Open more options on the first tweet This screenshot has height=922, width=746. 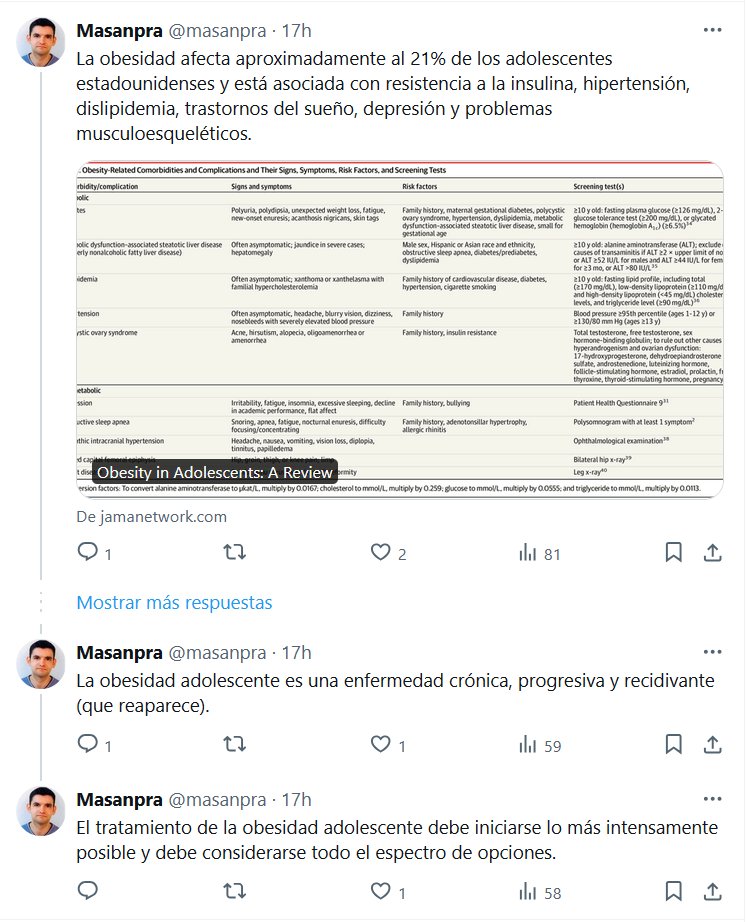712,30
